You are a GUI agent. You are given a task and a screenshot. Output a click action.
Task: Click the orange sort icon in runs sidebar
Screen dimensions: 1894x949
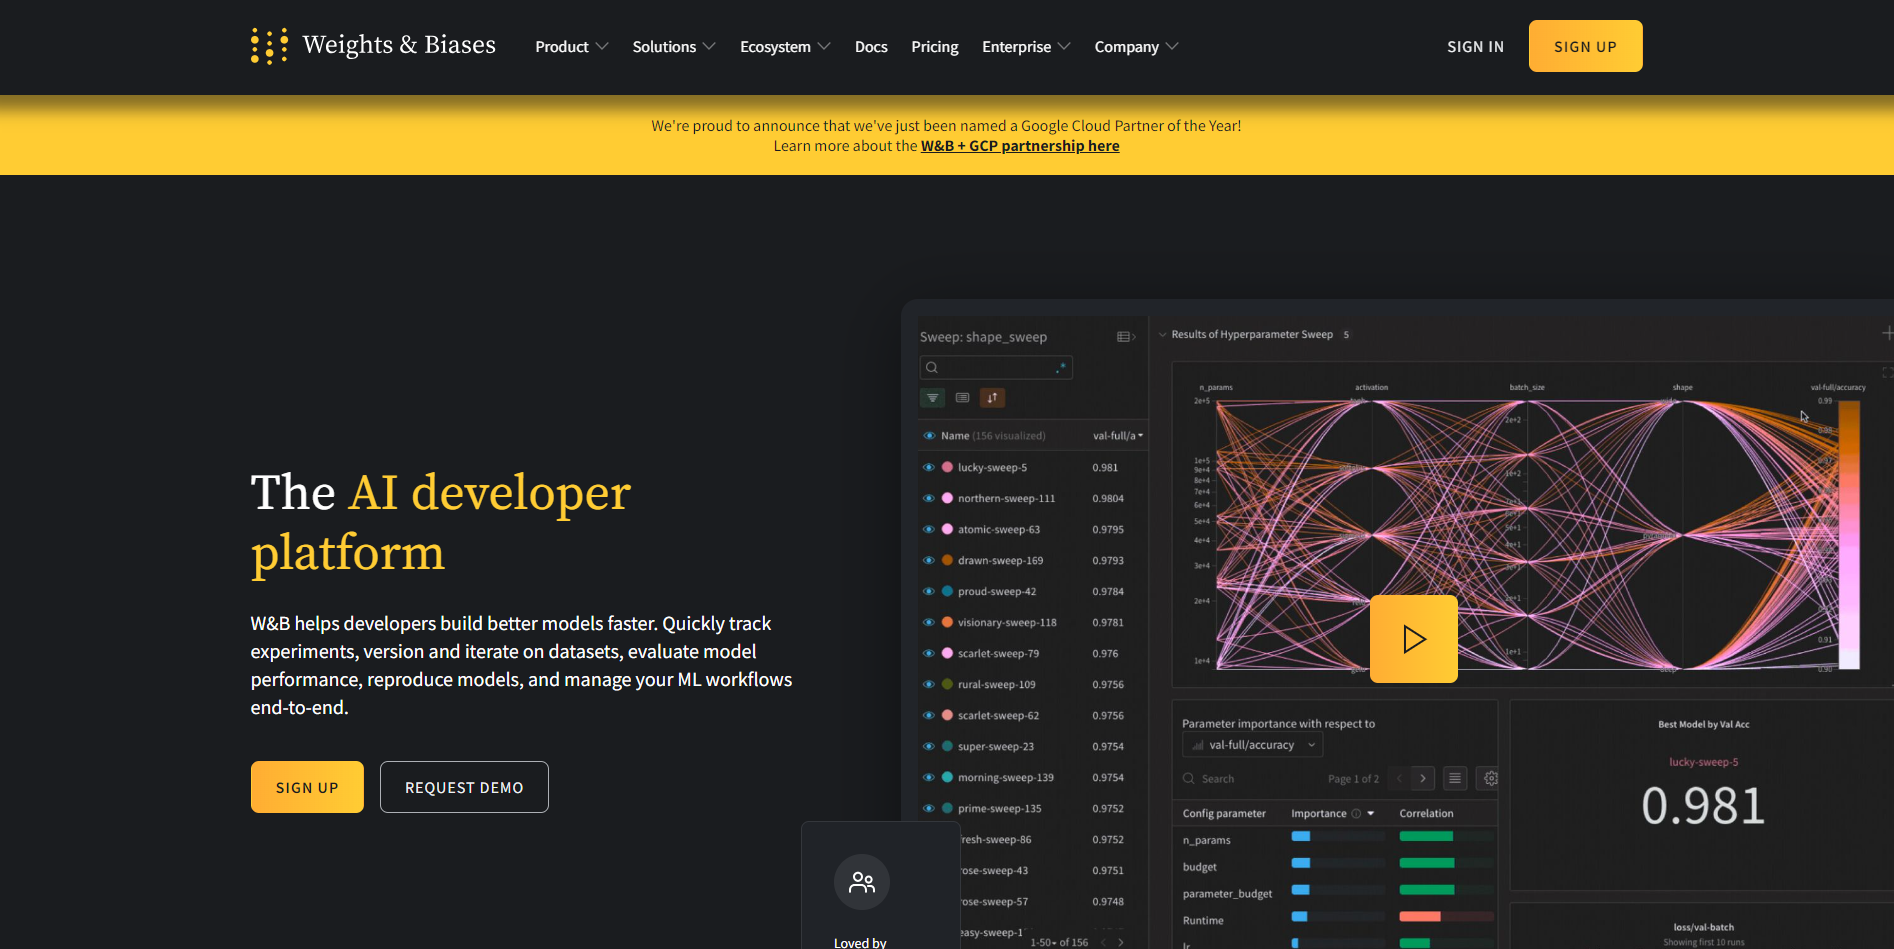point(992,398)
